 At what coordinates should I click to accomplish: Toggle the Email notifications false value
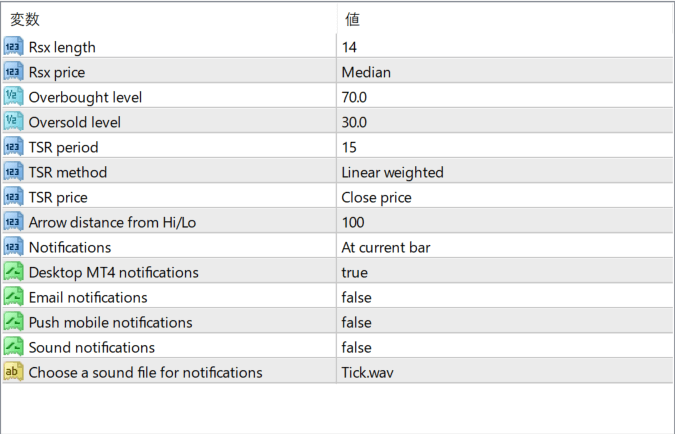504,297
